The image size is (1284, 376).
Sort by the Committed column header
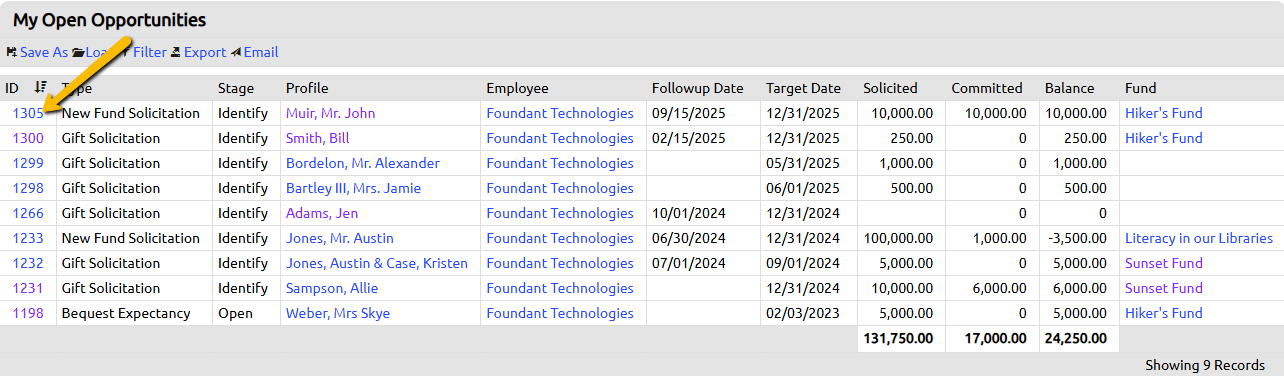point(987,88)
